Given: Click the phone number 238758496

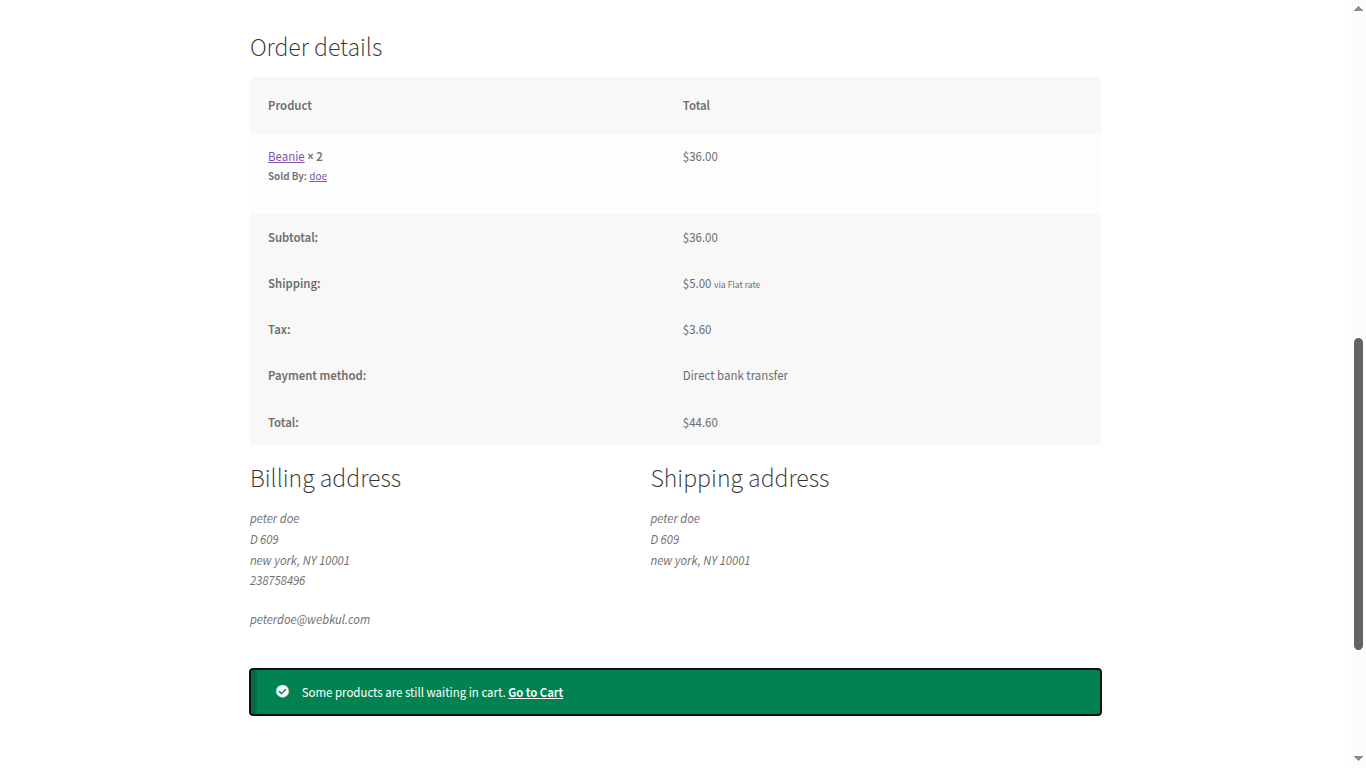Looking at the screenshot, I should pos(277,580).
